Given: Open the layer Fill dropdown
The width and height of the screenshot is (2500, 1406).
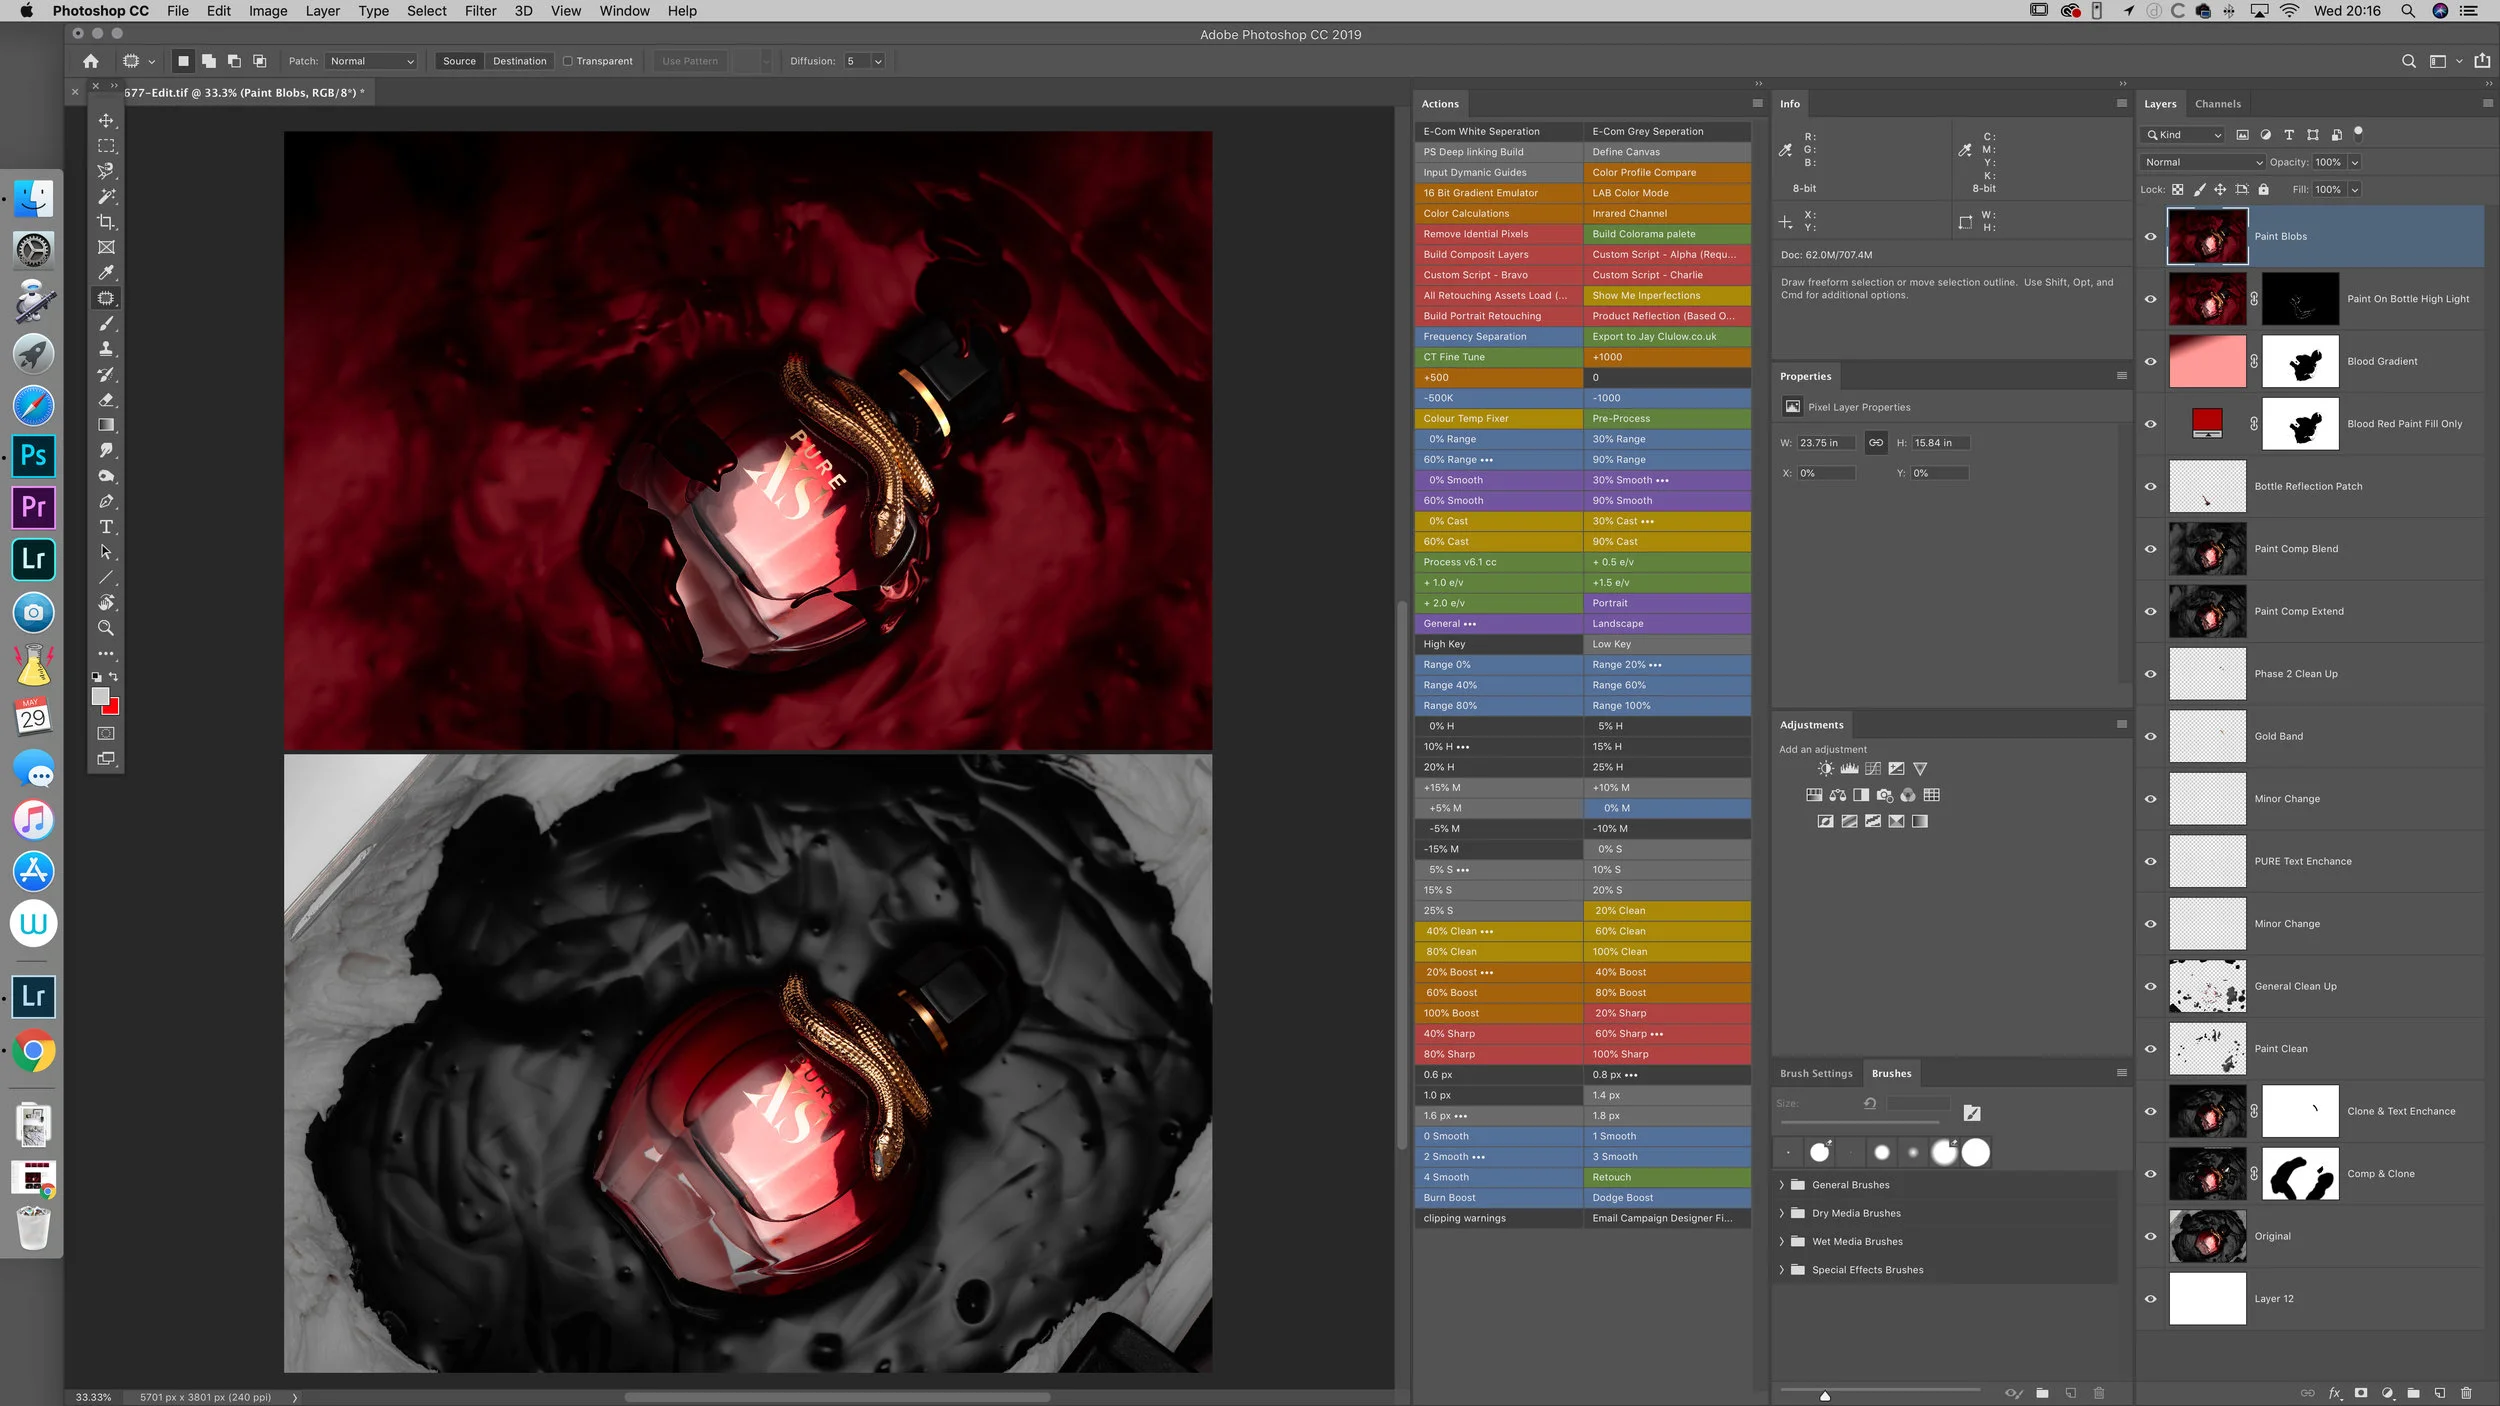Looking at the screenshot, I should (2355, 190).
